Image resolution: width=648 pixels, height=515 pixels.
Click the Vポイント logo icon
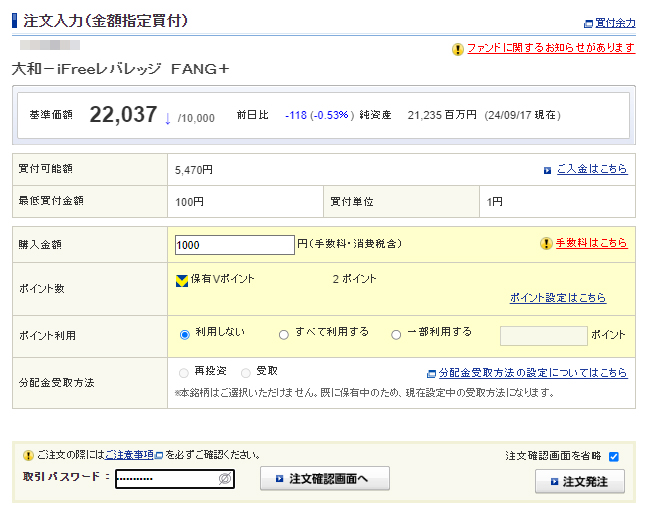coord(181,280)
